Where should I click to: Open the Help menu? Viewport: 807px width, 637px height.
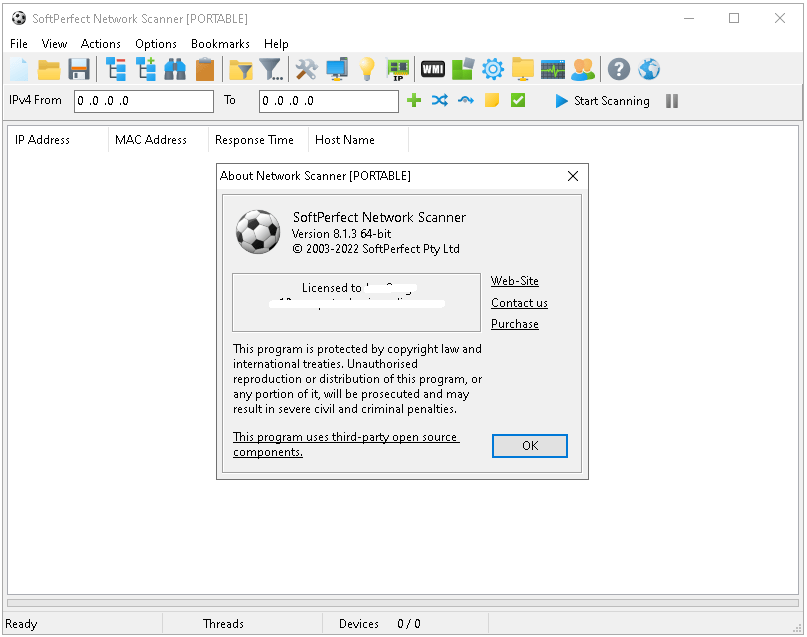click(x=276, y=44)
